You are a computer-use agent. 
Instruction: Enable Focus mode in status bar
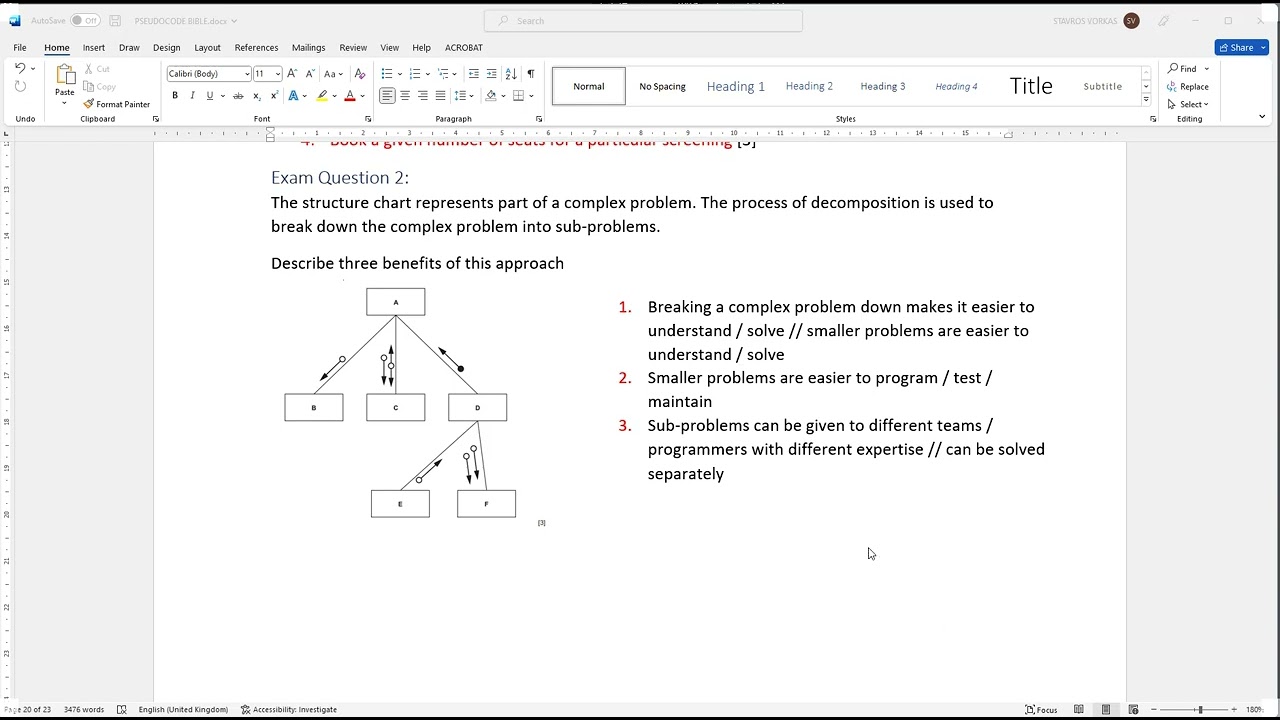[1041, 710]
